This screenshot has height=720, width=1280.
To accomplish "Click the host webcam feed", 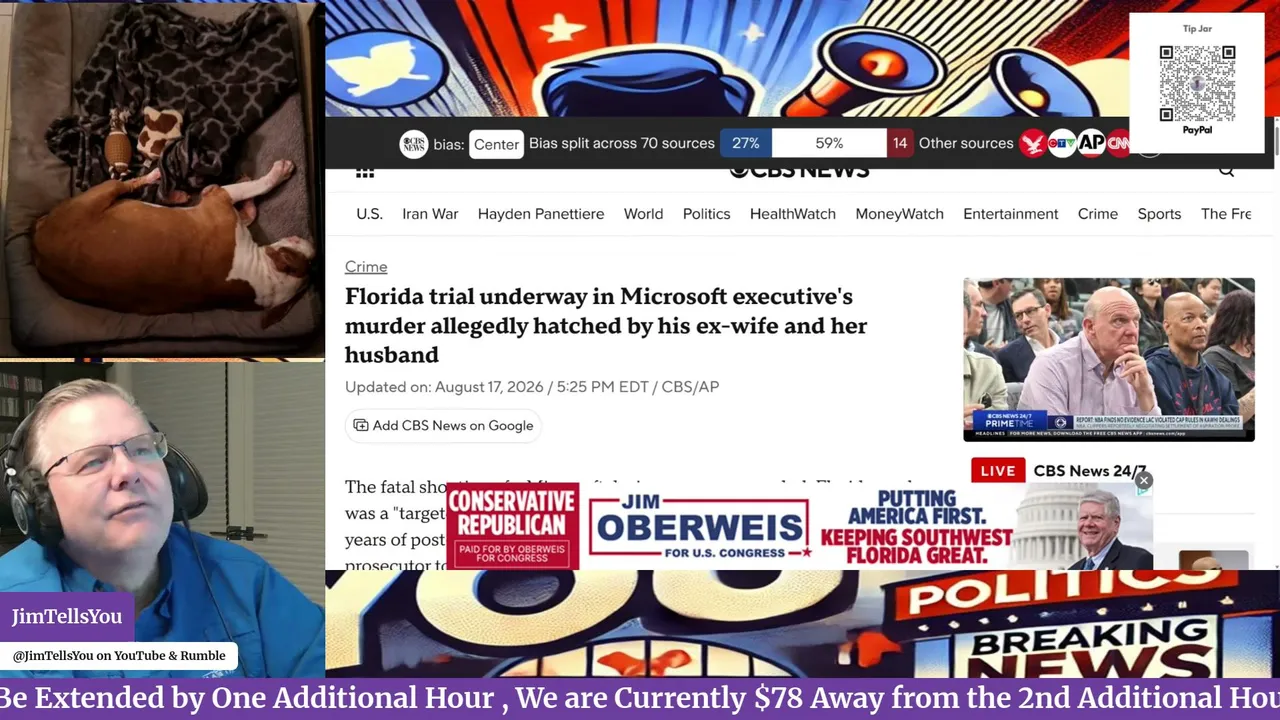I will [x=162, y=518].
